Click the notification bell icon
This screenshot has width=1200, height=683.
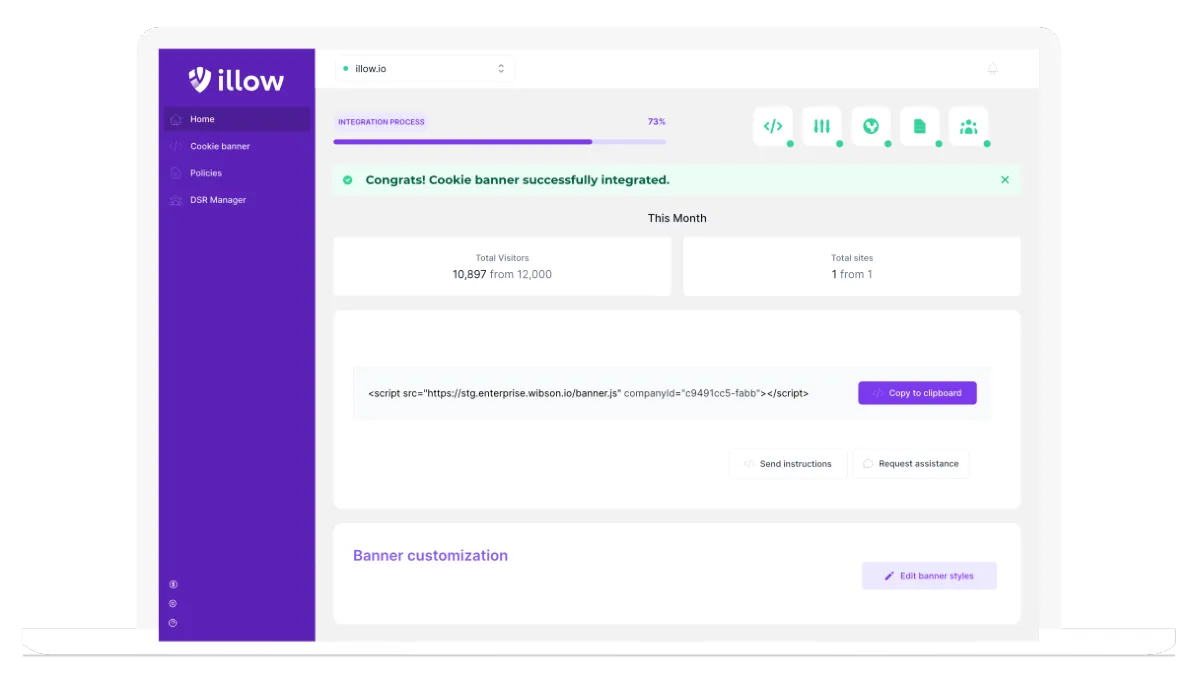pyautogui.click(x=992, y=69)
